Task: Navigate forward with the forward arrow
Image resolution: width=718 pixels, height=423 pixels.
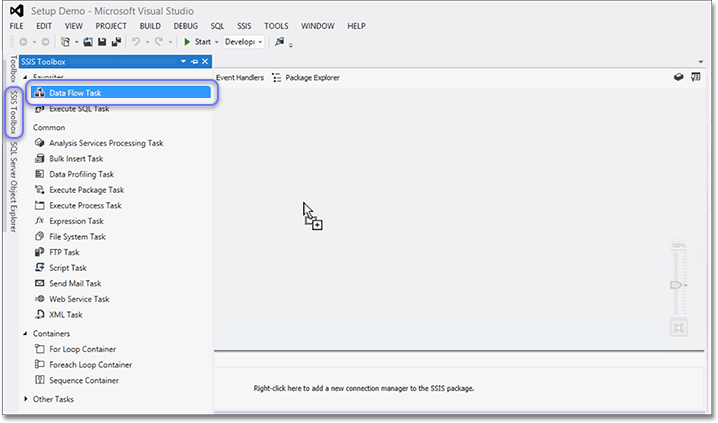Action: tap(45, 42)
